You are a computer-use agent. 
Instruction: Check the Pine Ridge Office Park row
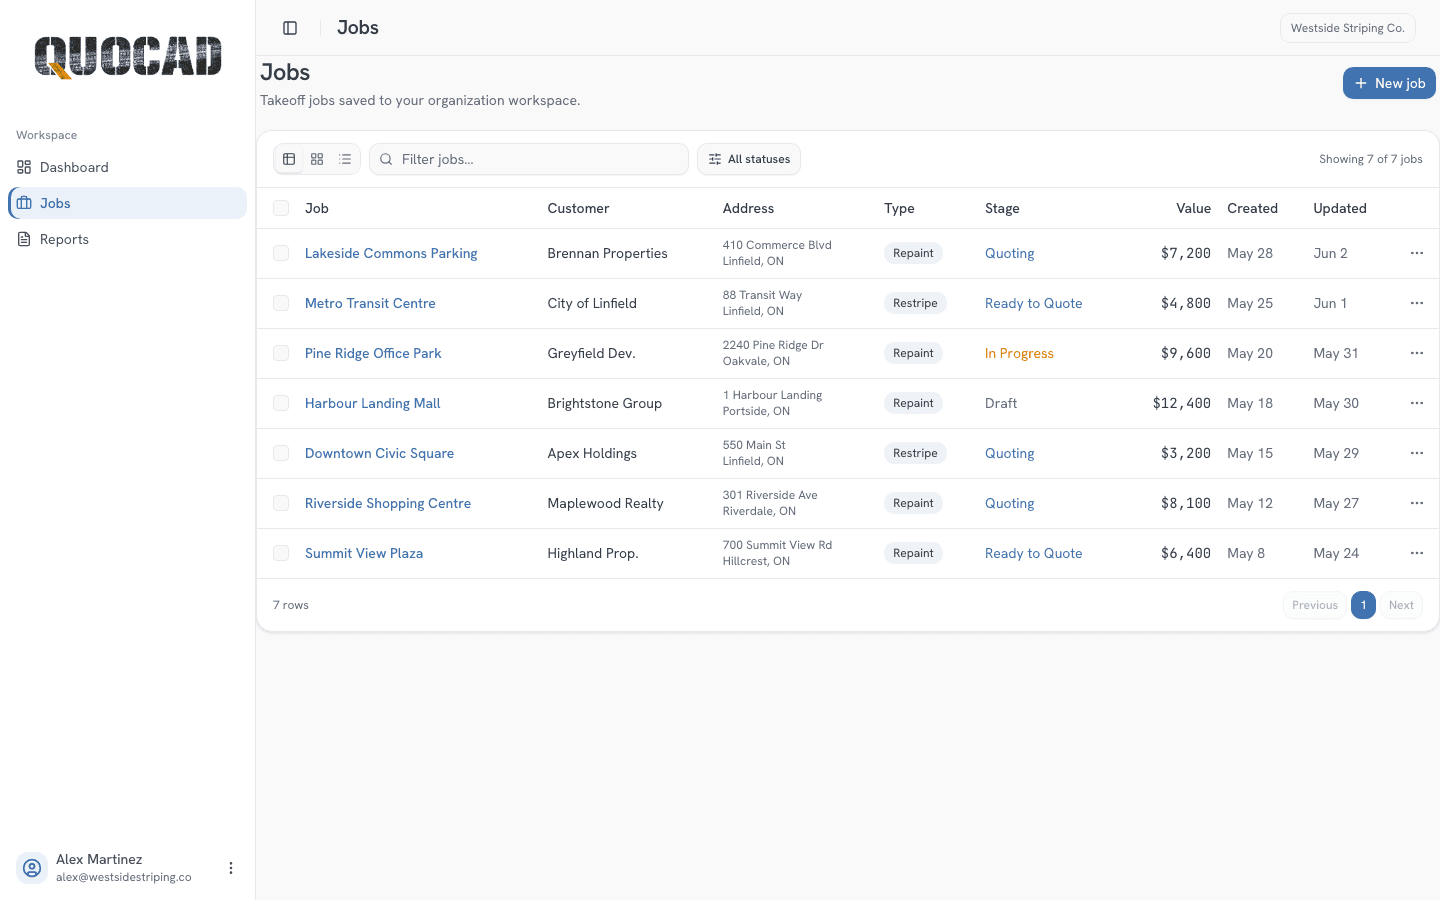[281, 353]
